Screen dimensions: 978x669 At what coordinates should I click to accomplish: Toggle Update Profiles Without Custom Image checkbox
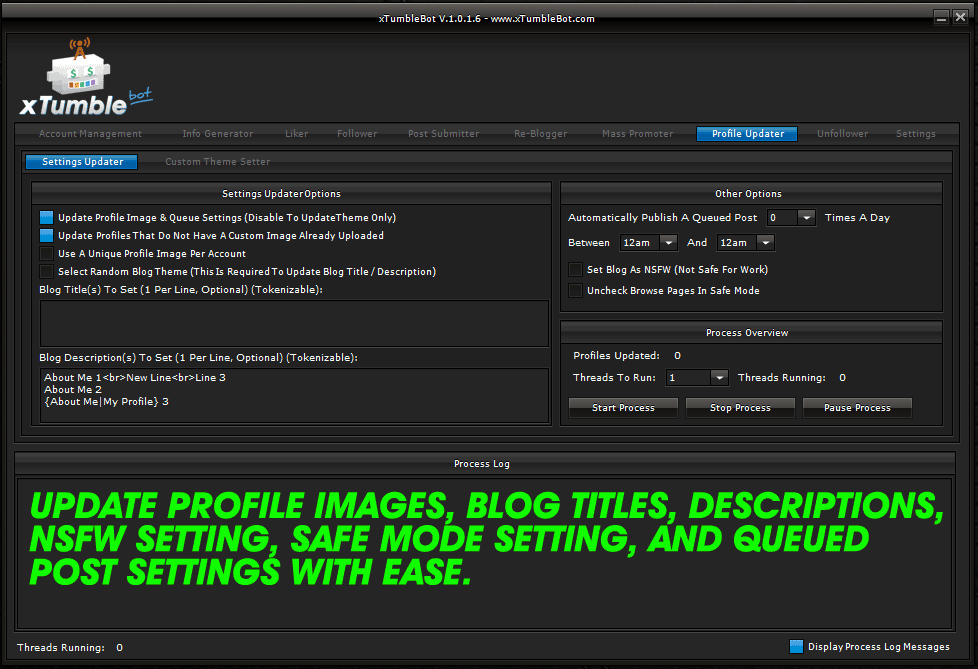[46, 236]
